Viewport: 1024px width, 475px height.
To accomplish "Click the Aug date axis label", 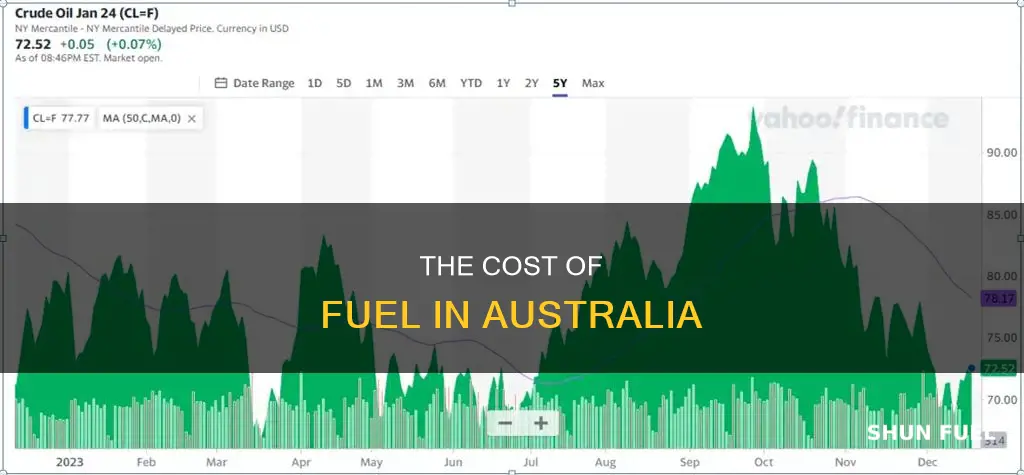I will pos(607,461).
